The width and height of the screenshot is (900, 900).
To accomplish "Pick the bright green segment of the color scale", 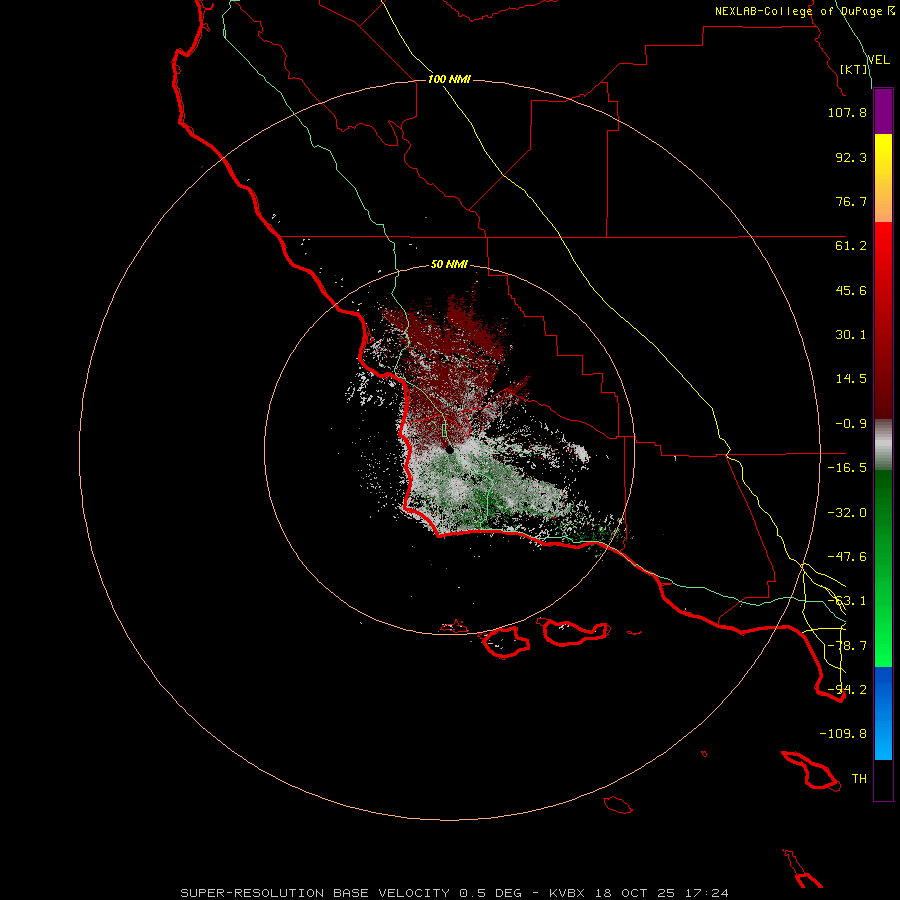I will tap(883, 568).
